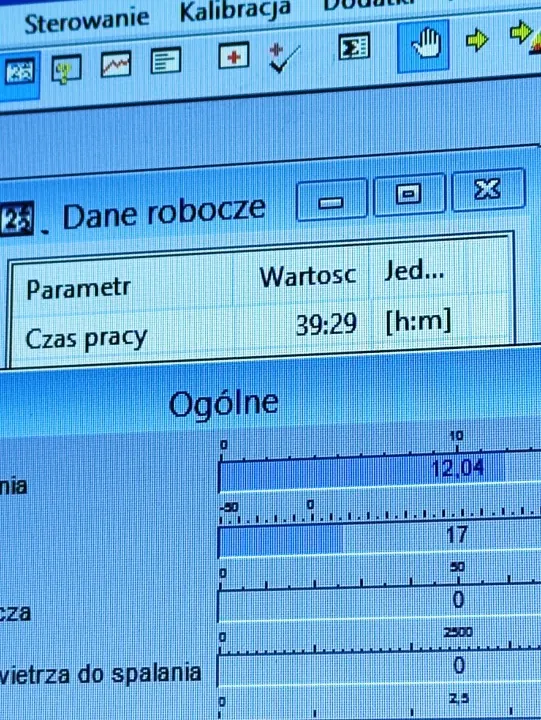The image size is (541, 720).
Task: Click the [h:m] unit cell
Action: (x=418, y=321)
